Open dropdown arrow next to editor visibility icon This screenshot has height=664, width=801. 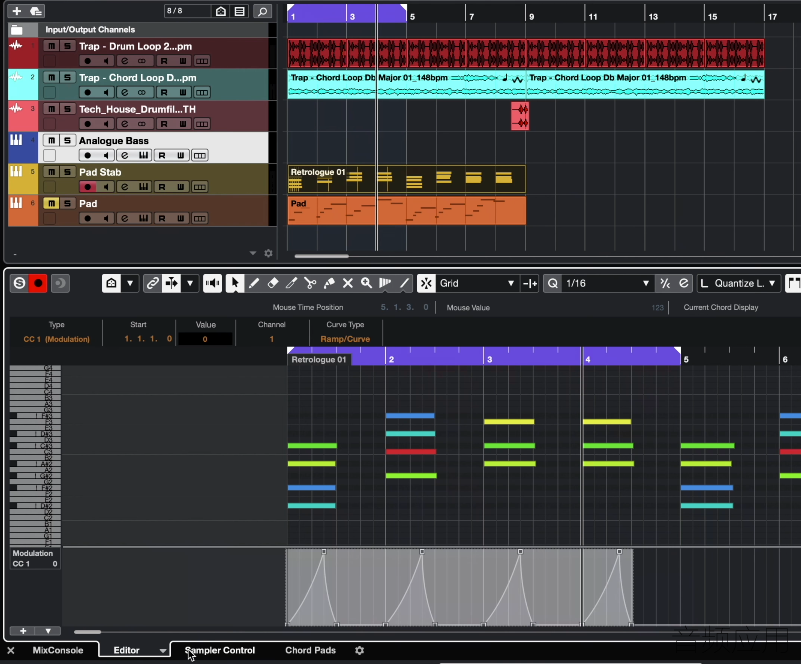pos(130,283)
